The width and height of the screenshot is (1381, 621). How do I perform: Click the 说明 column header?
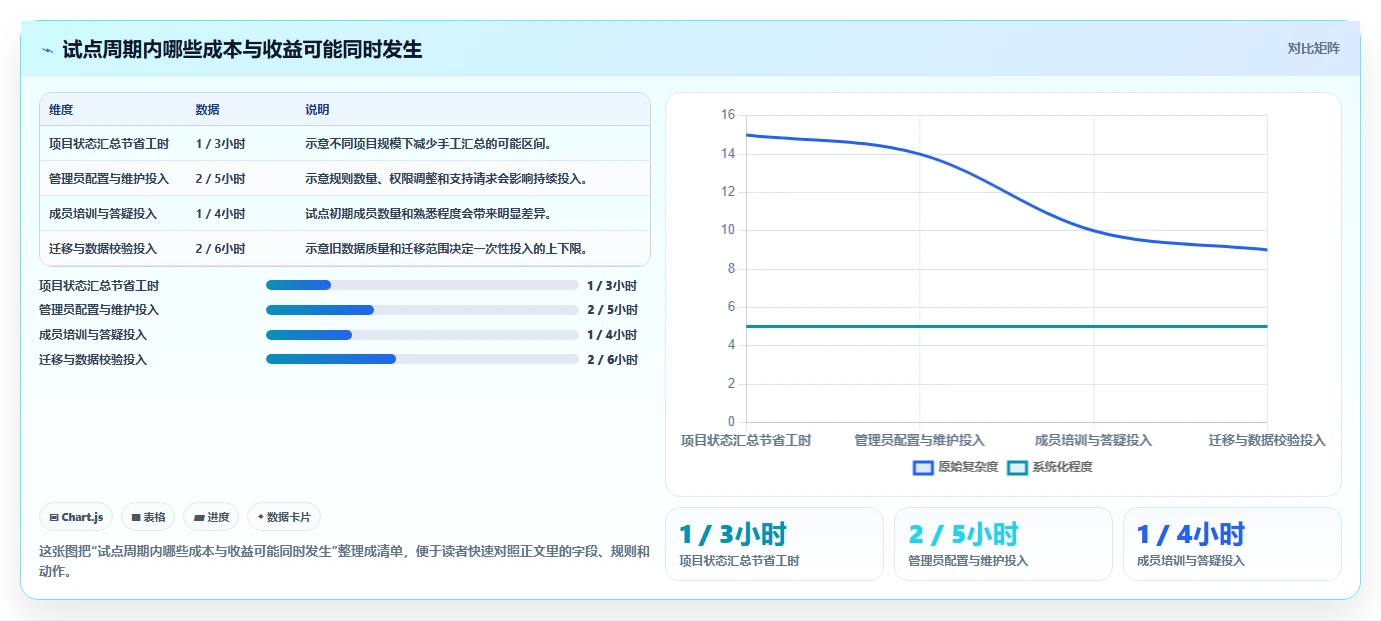coord(317,110)
